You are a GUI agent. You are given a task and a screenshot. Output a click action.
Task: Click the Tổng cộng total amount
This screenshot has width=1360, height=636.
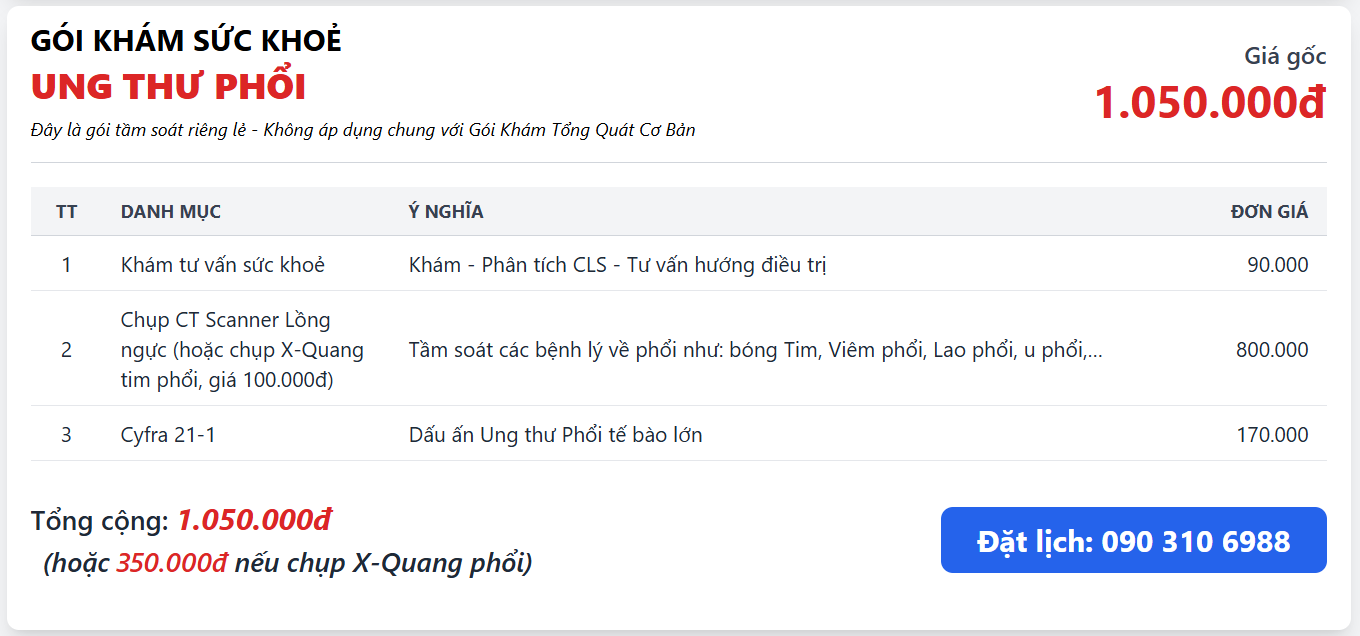pos(254,521)
